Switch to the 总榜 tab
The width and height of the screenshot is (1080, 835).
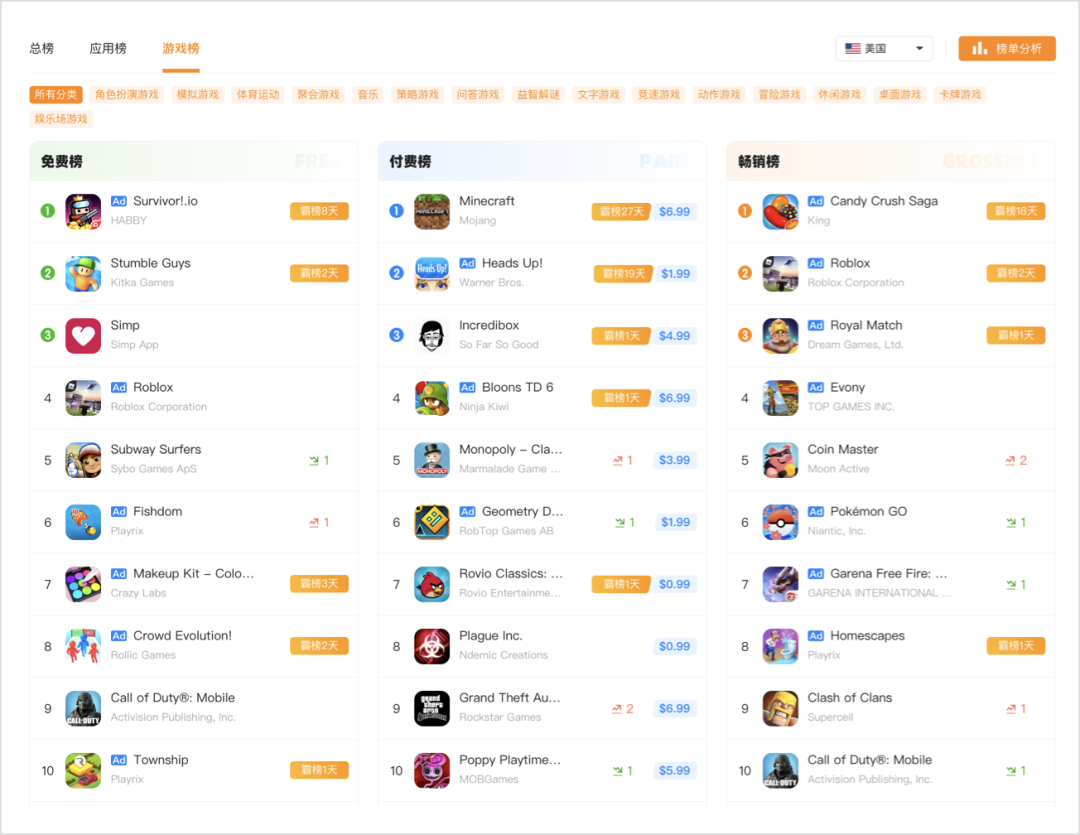(x=41, y=48)
